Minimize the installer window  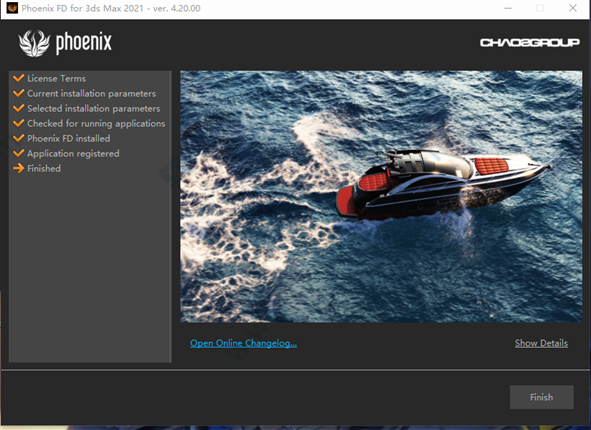[508, 8]
